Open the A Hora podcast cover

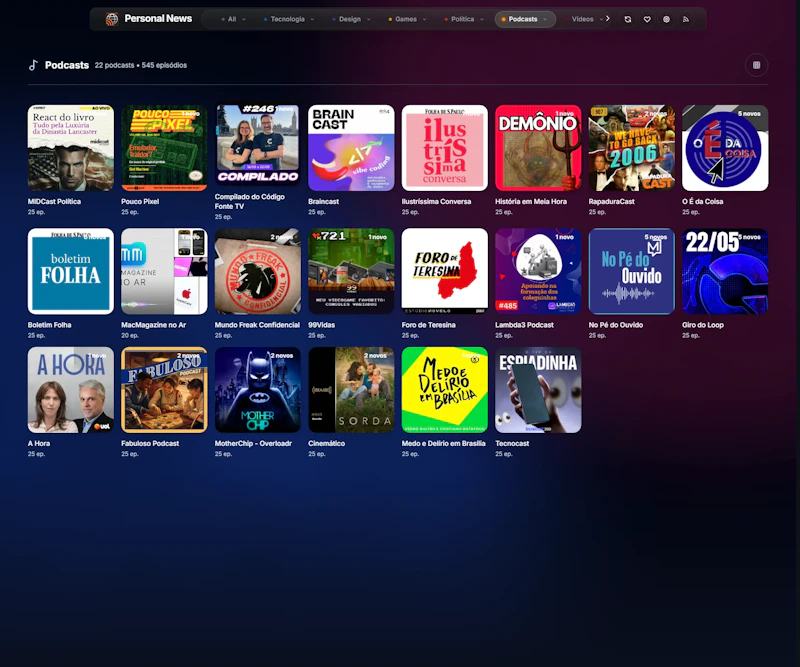pyautogui.click(x=71, y=390)
